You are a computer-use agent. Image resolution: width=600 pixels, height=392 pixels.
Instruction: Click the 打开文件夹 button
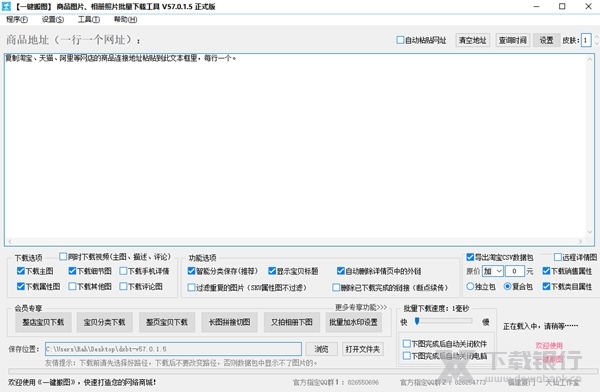click(x=362, y=349)
